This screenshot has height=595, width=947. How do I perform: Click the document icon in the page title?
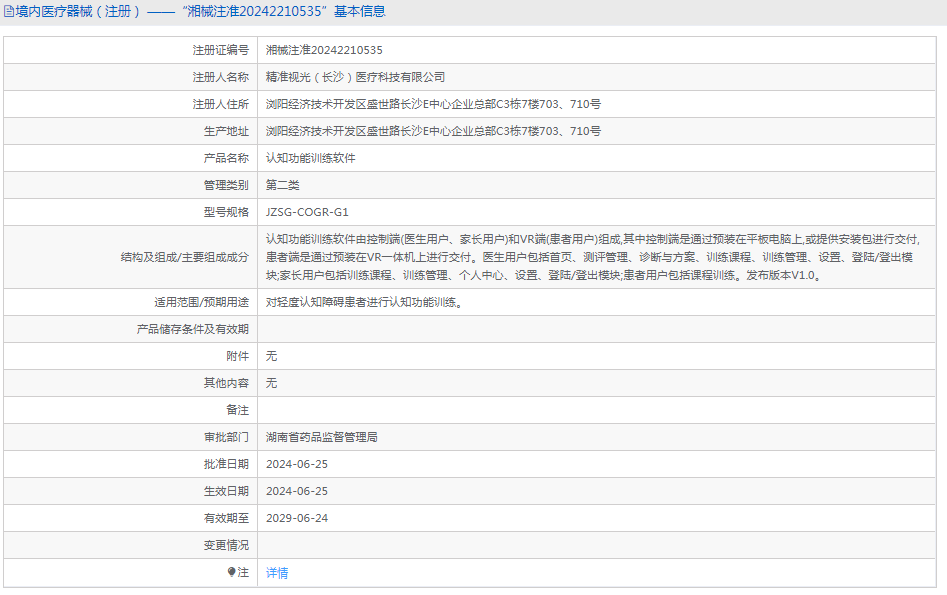(8, 11)
